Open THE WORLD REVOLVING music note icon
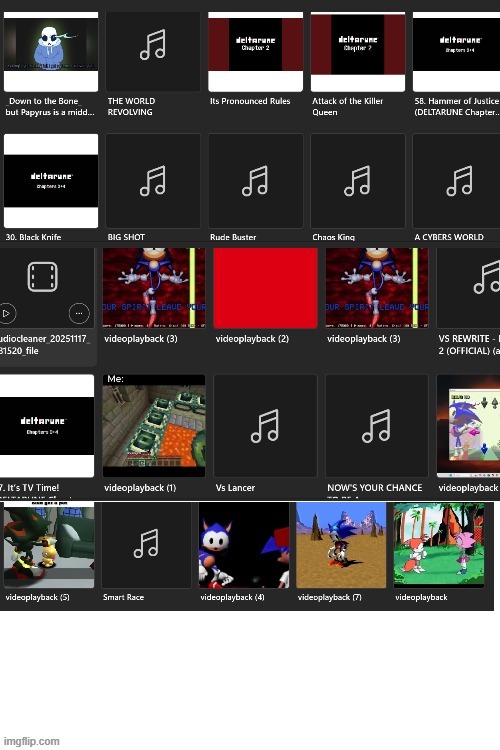This screenshot has height=750, width=500. point(153,44)
